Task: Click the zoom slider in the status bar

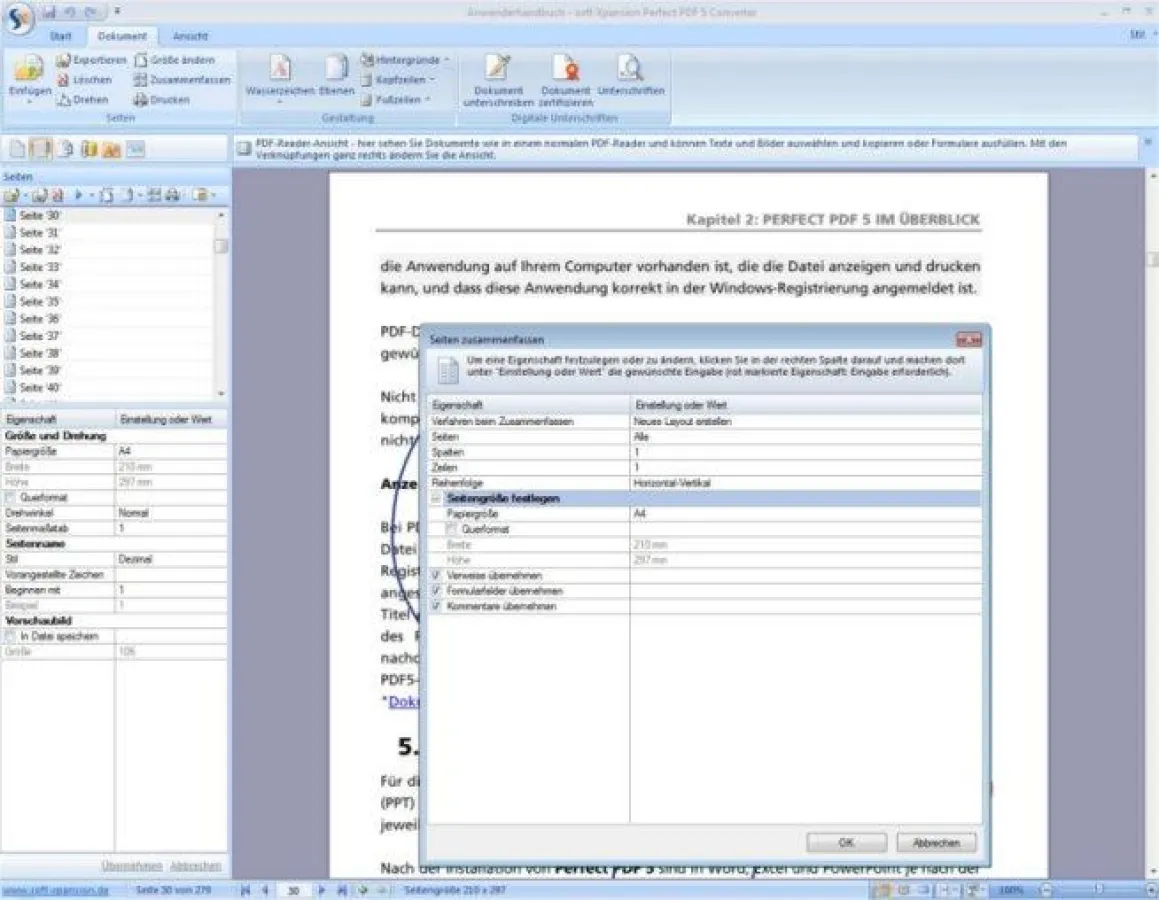Action: coord(1097,889)
